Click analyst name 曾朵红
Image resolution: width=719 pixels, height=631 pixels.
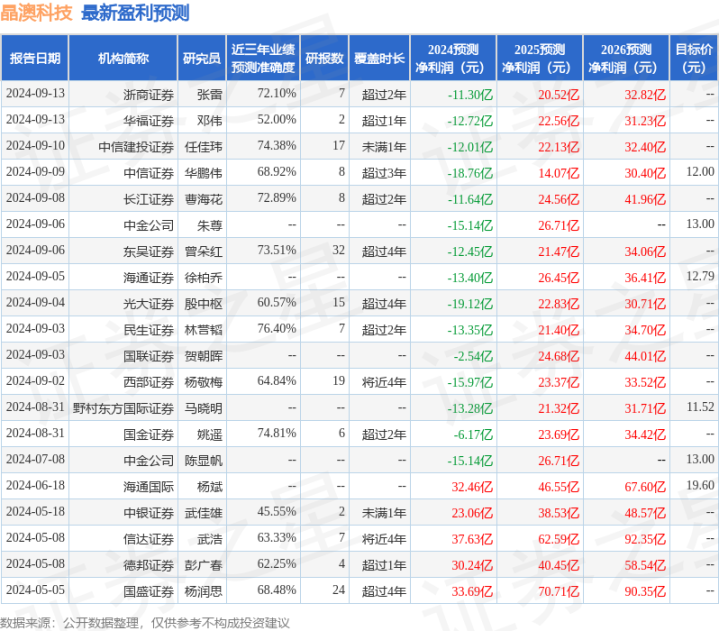[x=204, y=251]
